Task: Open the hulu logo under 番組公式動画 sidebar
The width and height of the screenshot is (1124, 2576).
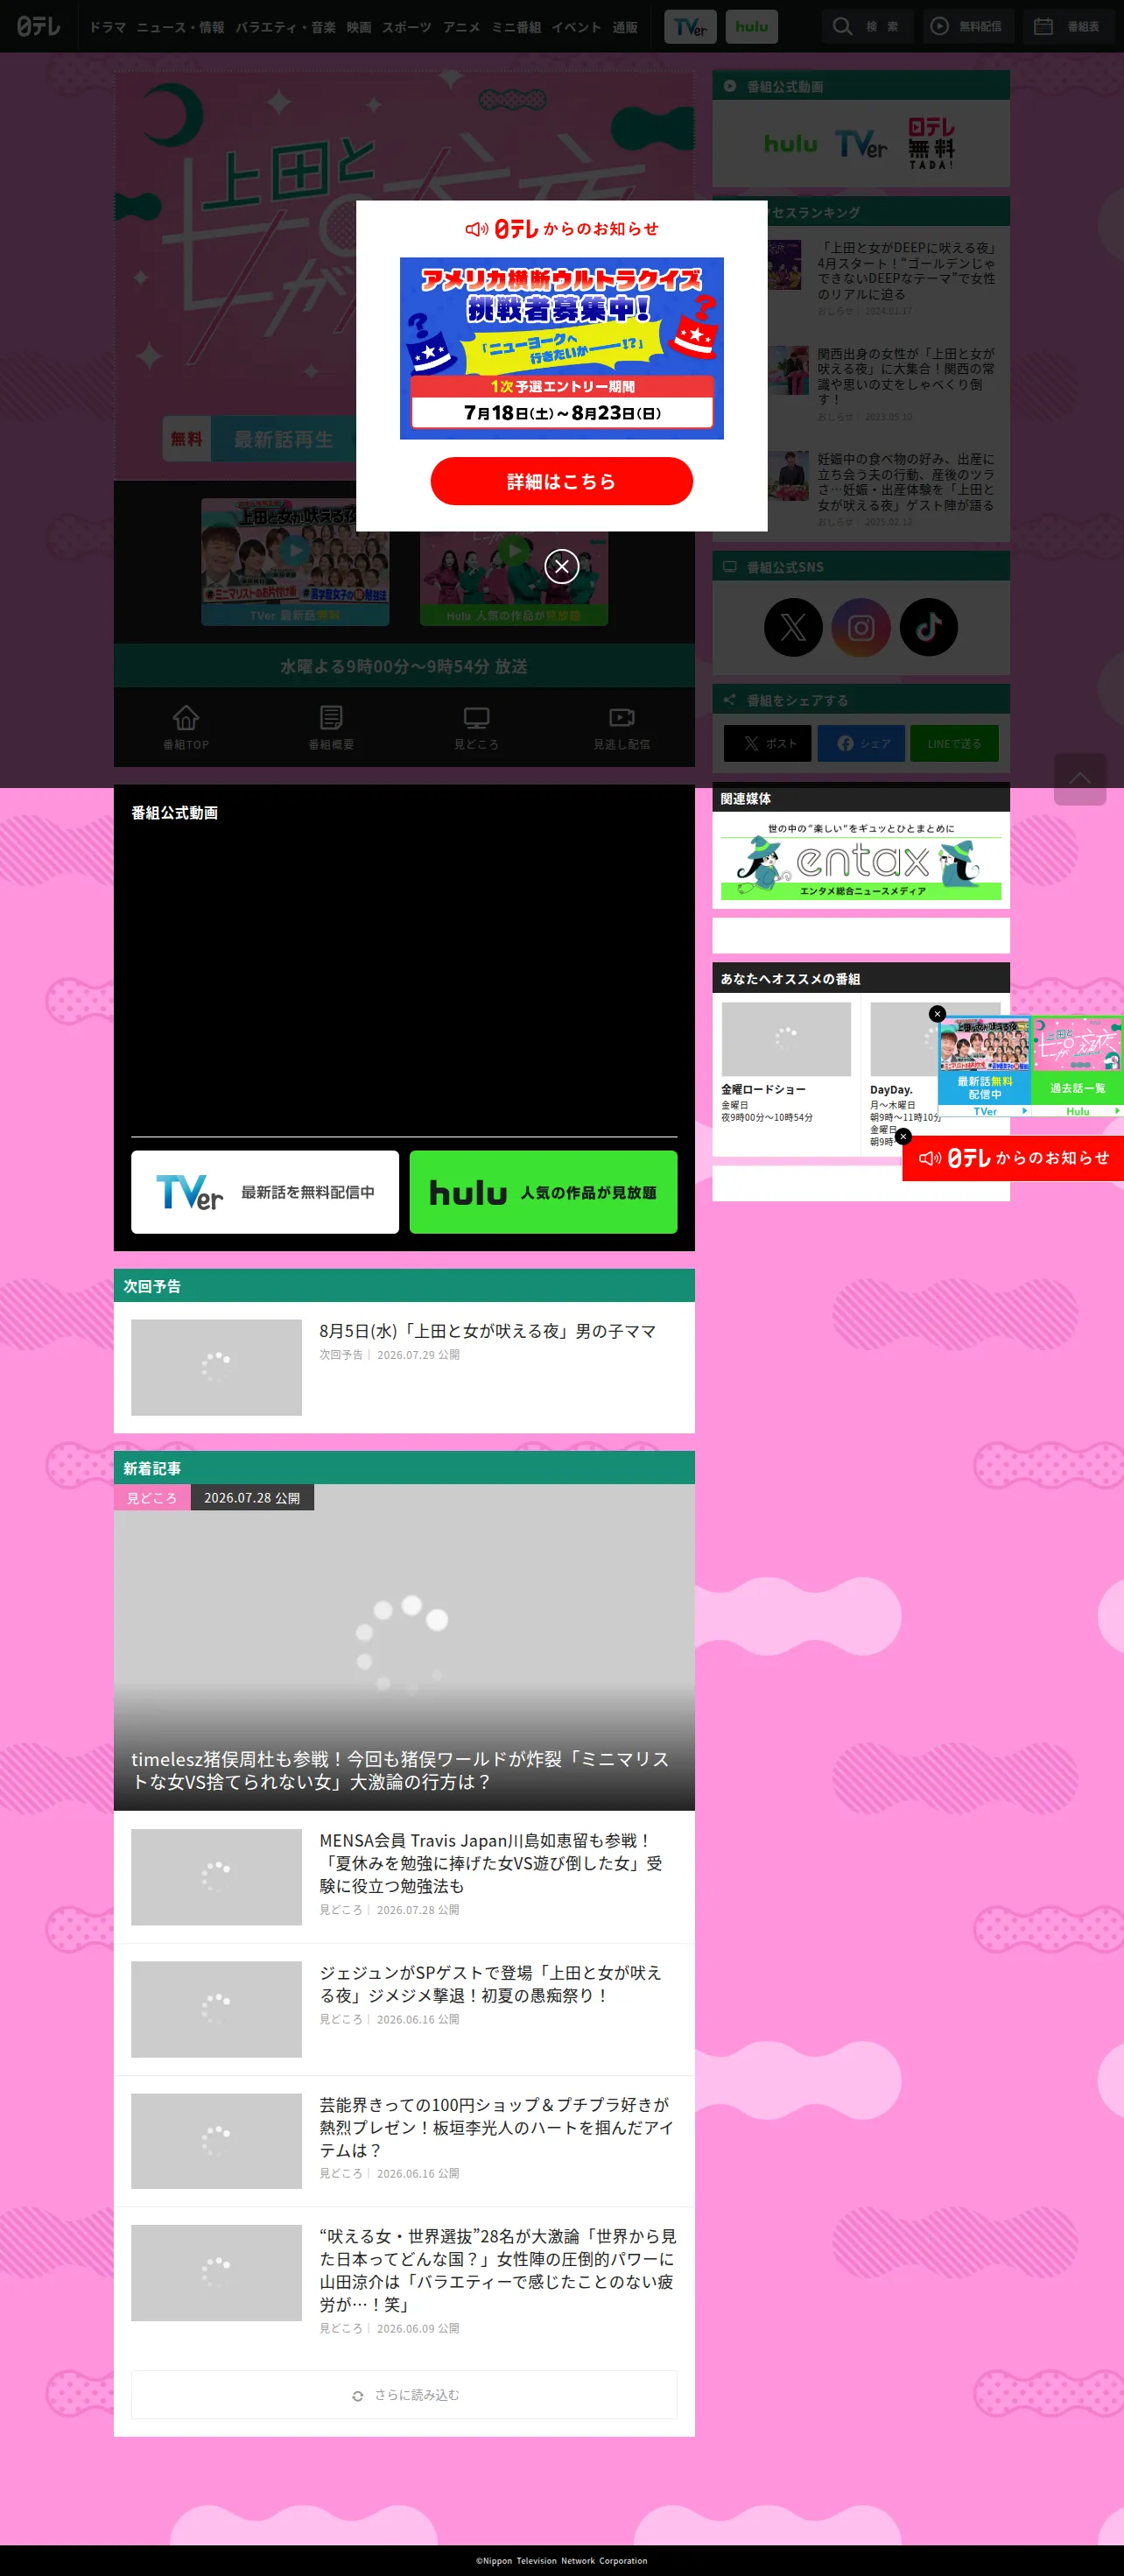Action: tap(790, 145)
